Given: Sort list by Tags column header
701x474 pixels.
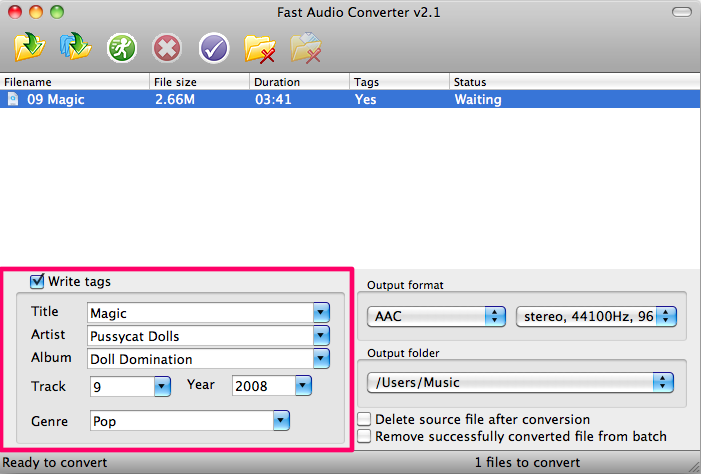Looking at the screenshot, I should [x=399, y=82].
